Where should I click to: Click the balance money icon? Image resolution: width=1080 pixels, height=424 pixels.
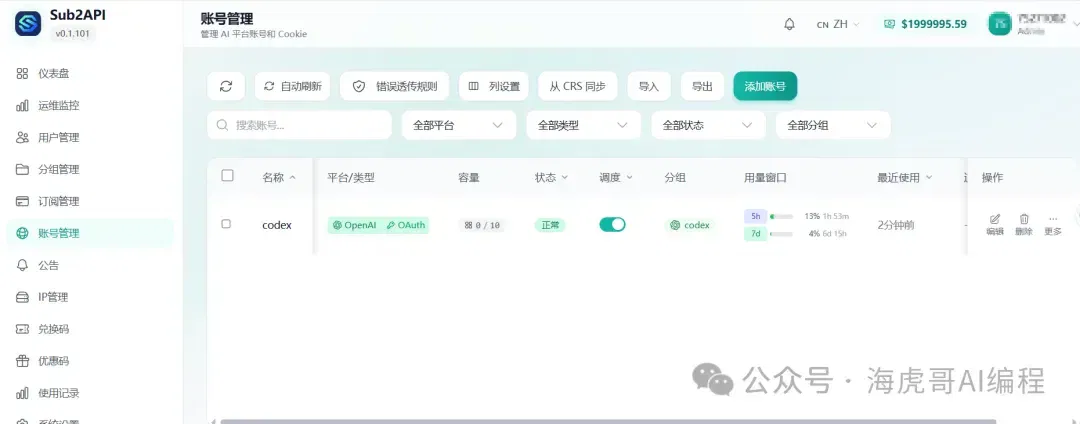tap(889, 24)
